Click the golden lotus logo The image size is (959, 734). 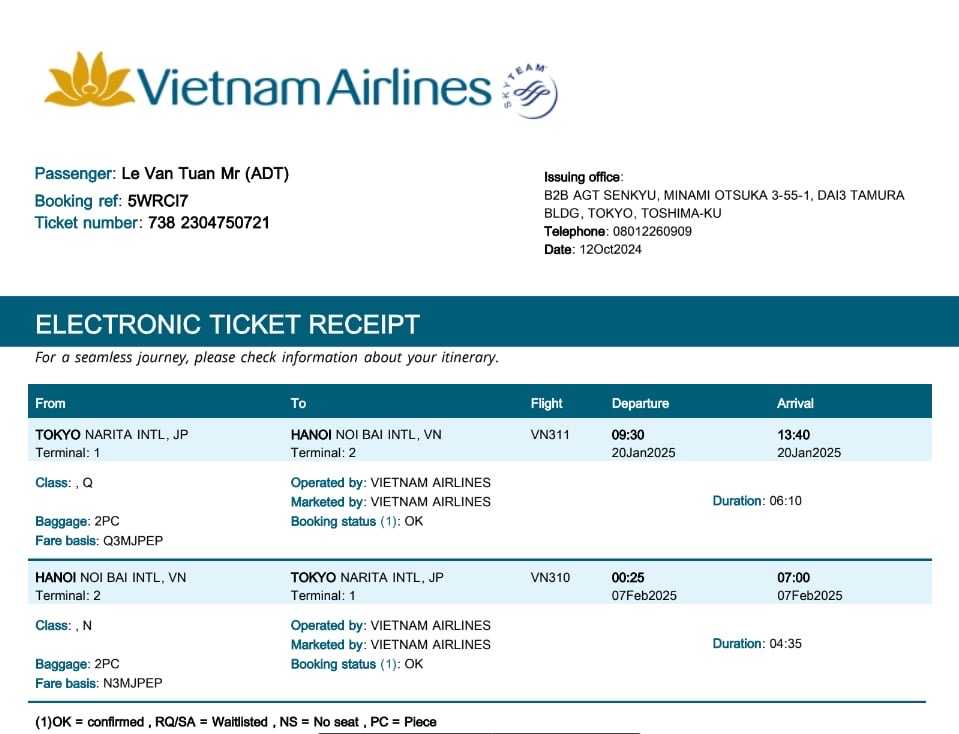pyautogui.click(x=89, y=80)
